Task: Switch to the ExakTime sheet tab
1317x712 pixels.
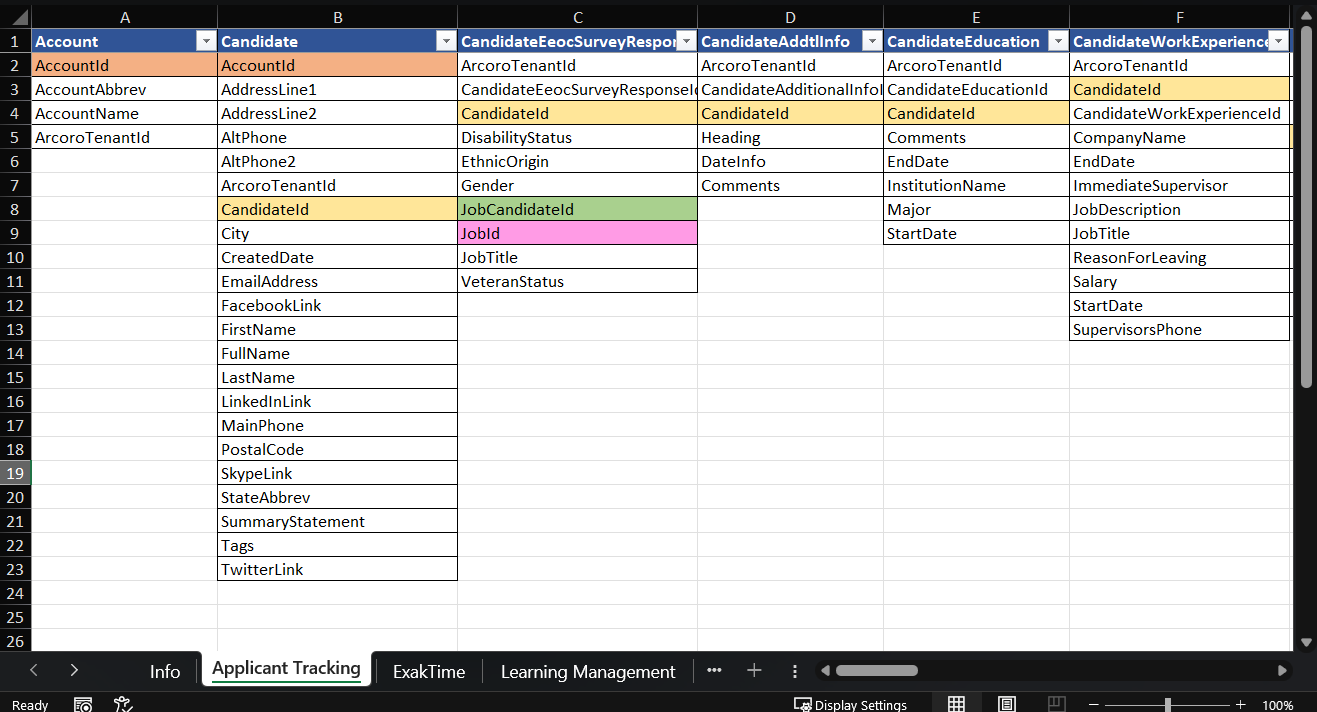Action: pyautogui.click(x=429, y=671)
